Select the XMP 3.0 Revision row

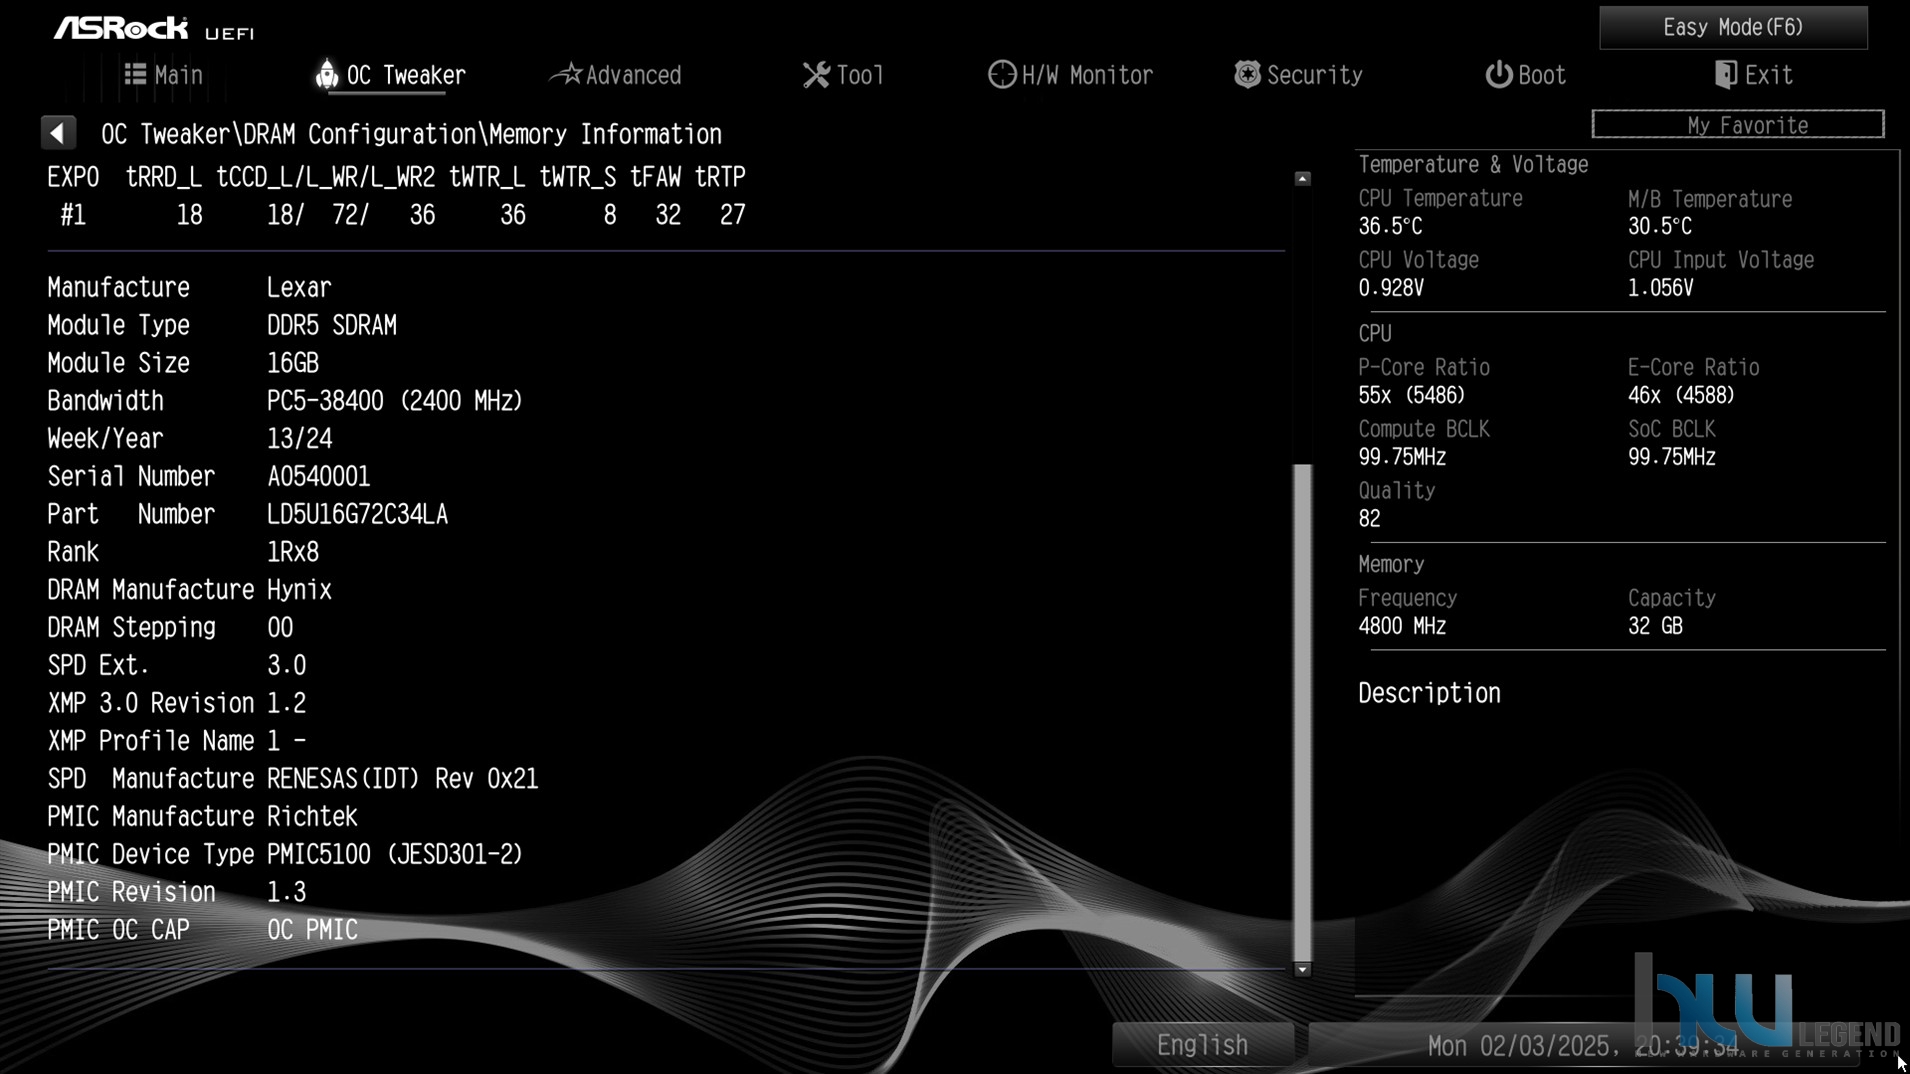tap(177, 704)
